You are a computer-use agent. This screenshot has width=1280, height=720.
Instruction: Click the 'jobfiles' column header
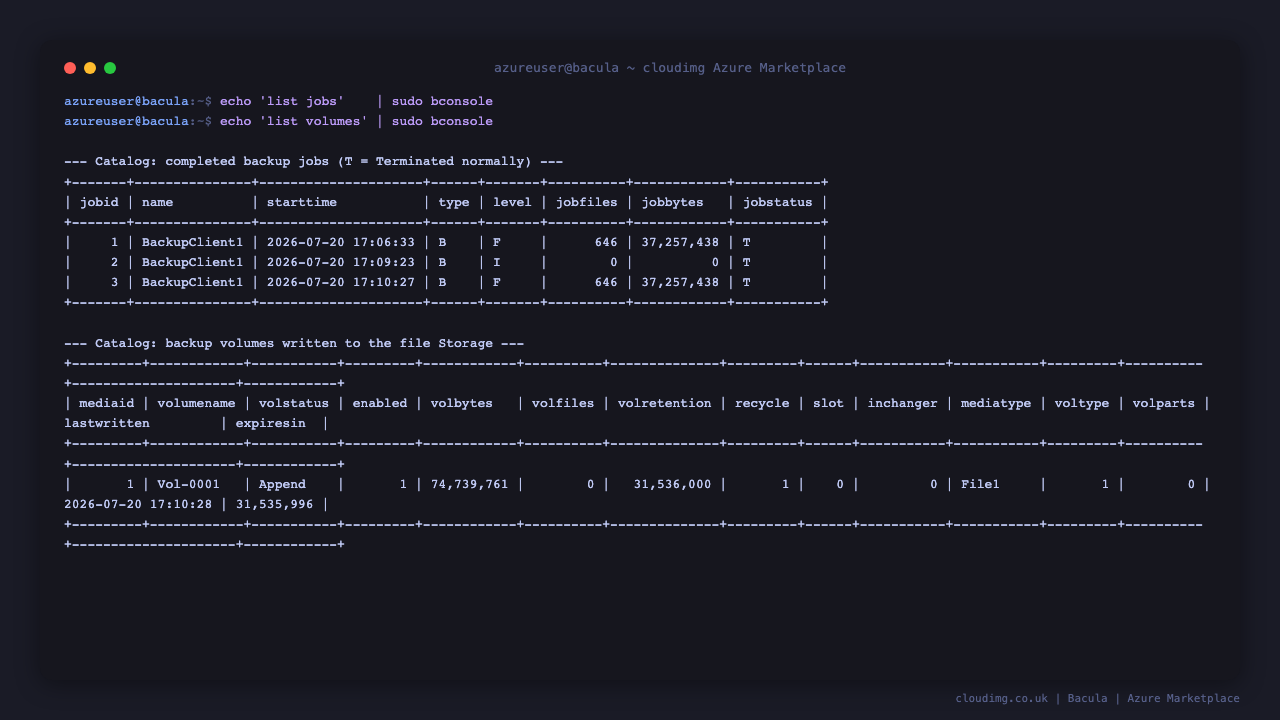pos(586,203)
